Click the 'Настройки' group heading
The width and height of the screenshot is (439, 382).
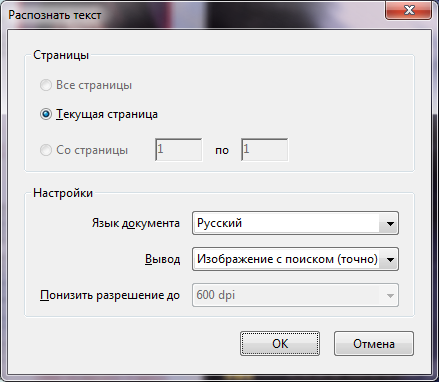coord(63,193)
